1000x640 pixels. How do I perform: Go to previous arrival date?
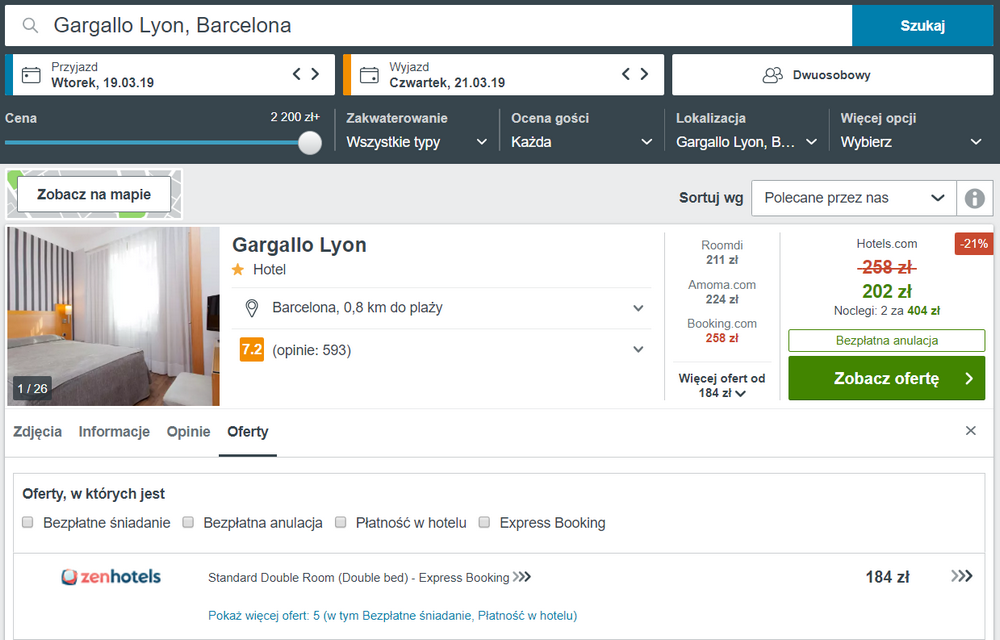coord(297,74)
